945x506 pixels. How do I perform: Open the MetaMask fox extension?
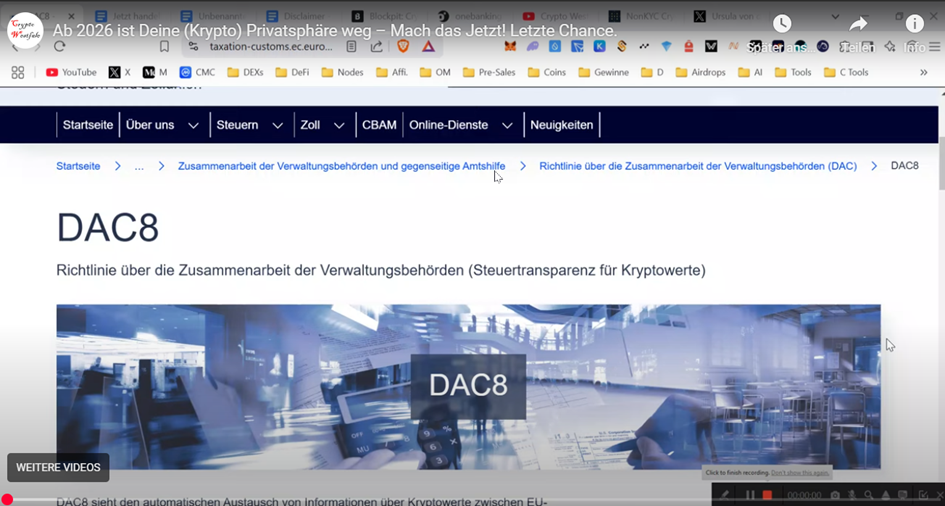click(510, 46)
